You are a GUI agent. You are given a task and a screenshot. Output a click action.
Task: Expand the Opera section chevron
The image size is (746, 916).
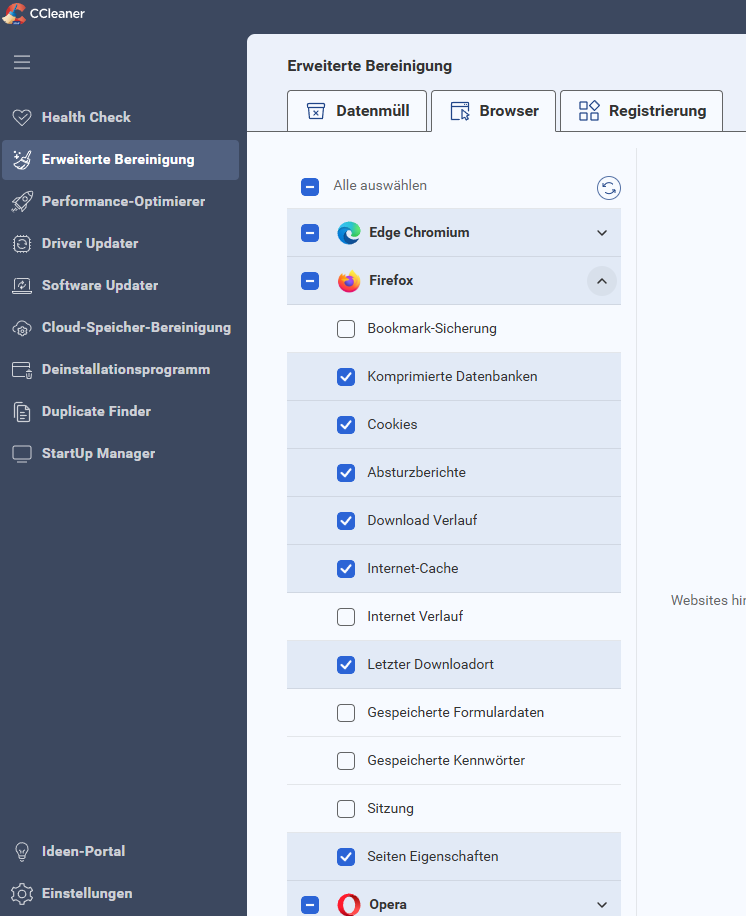(602, 904)
